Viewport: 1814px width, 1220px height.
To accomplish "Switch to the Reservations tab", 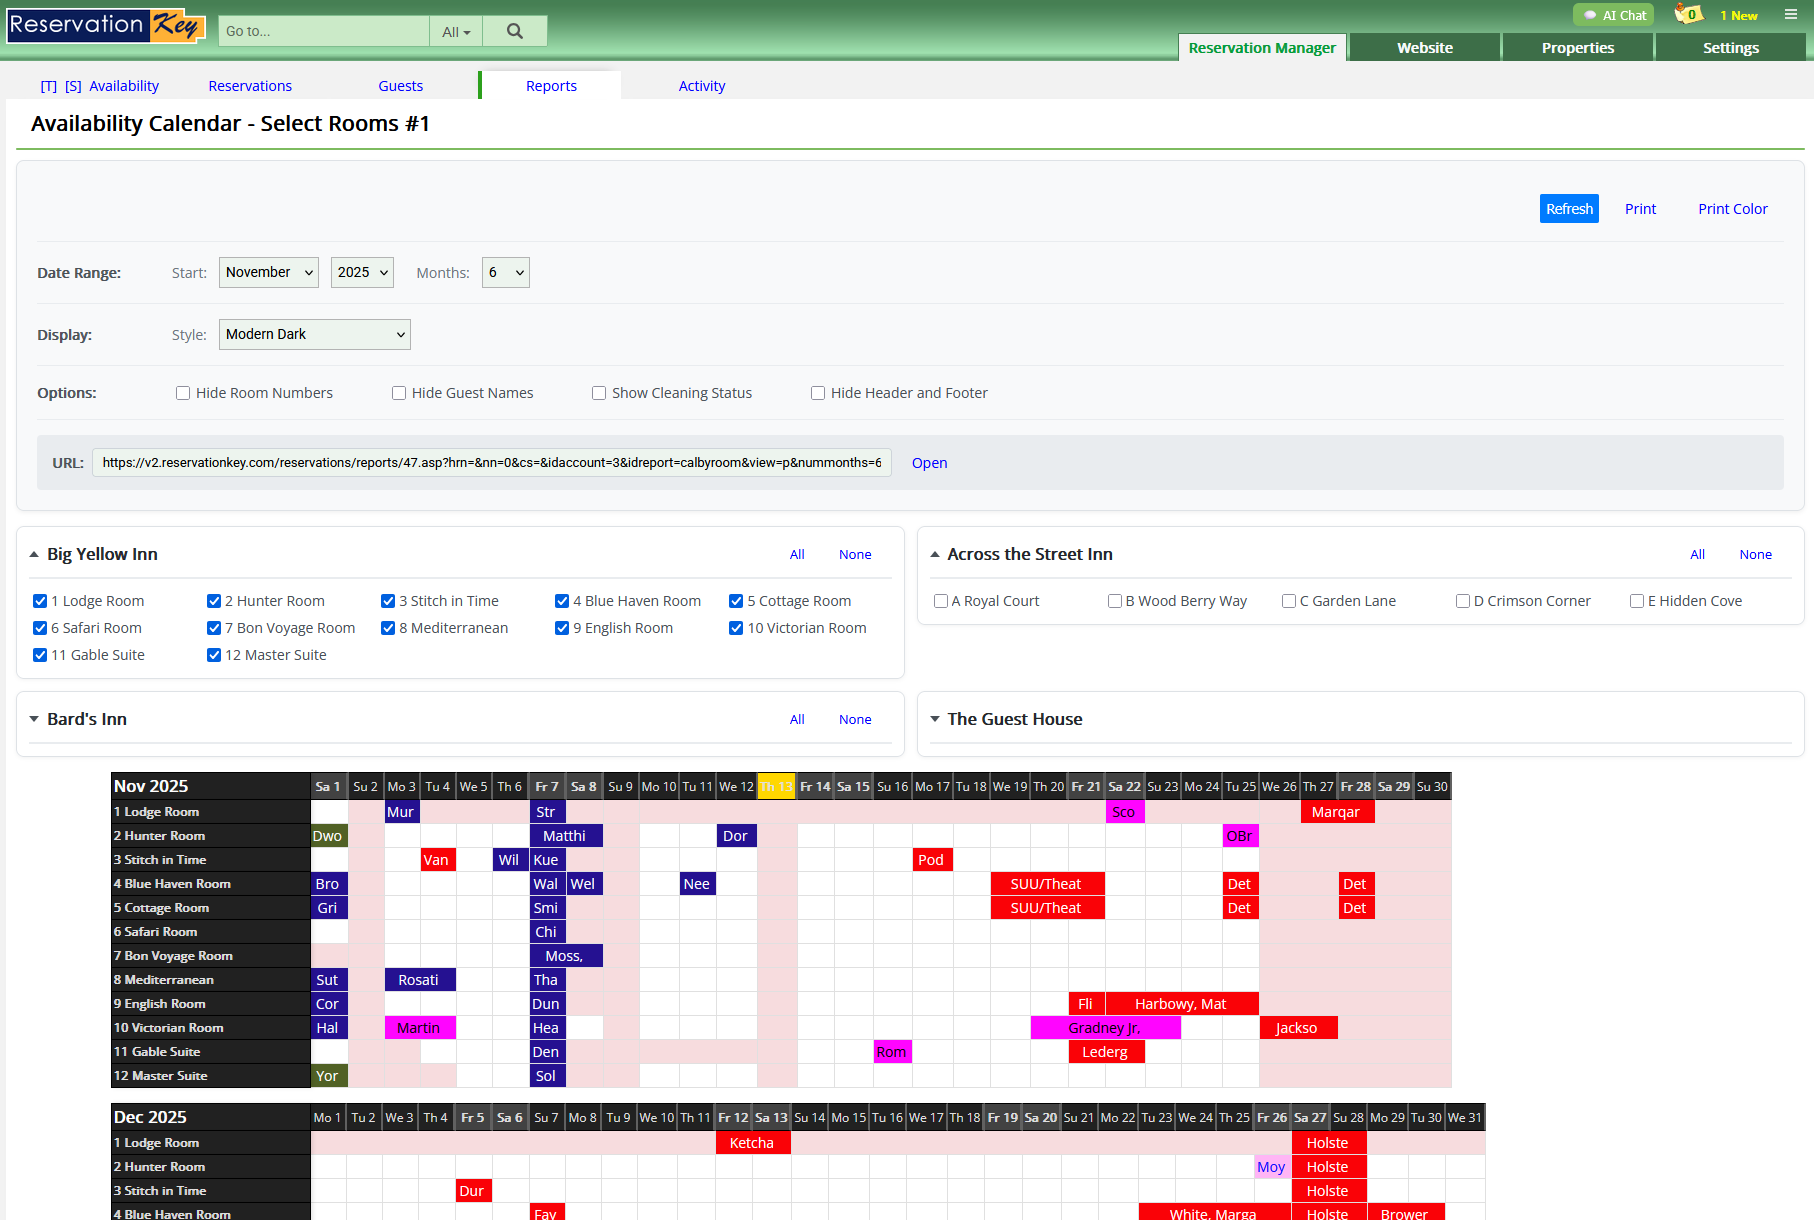I will pyautogui.click(x=250, y=86).
